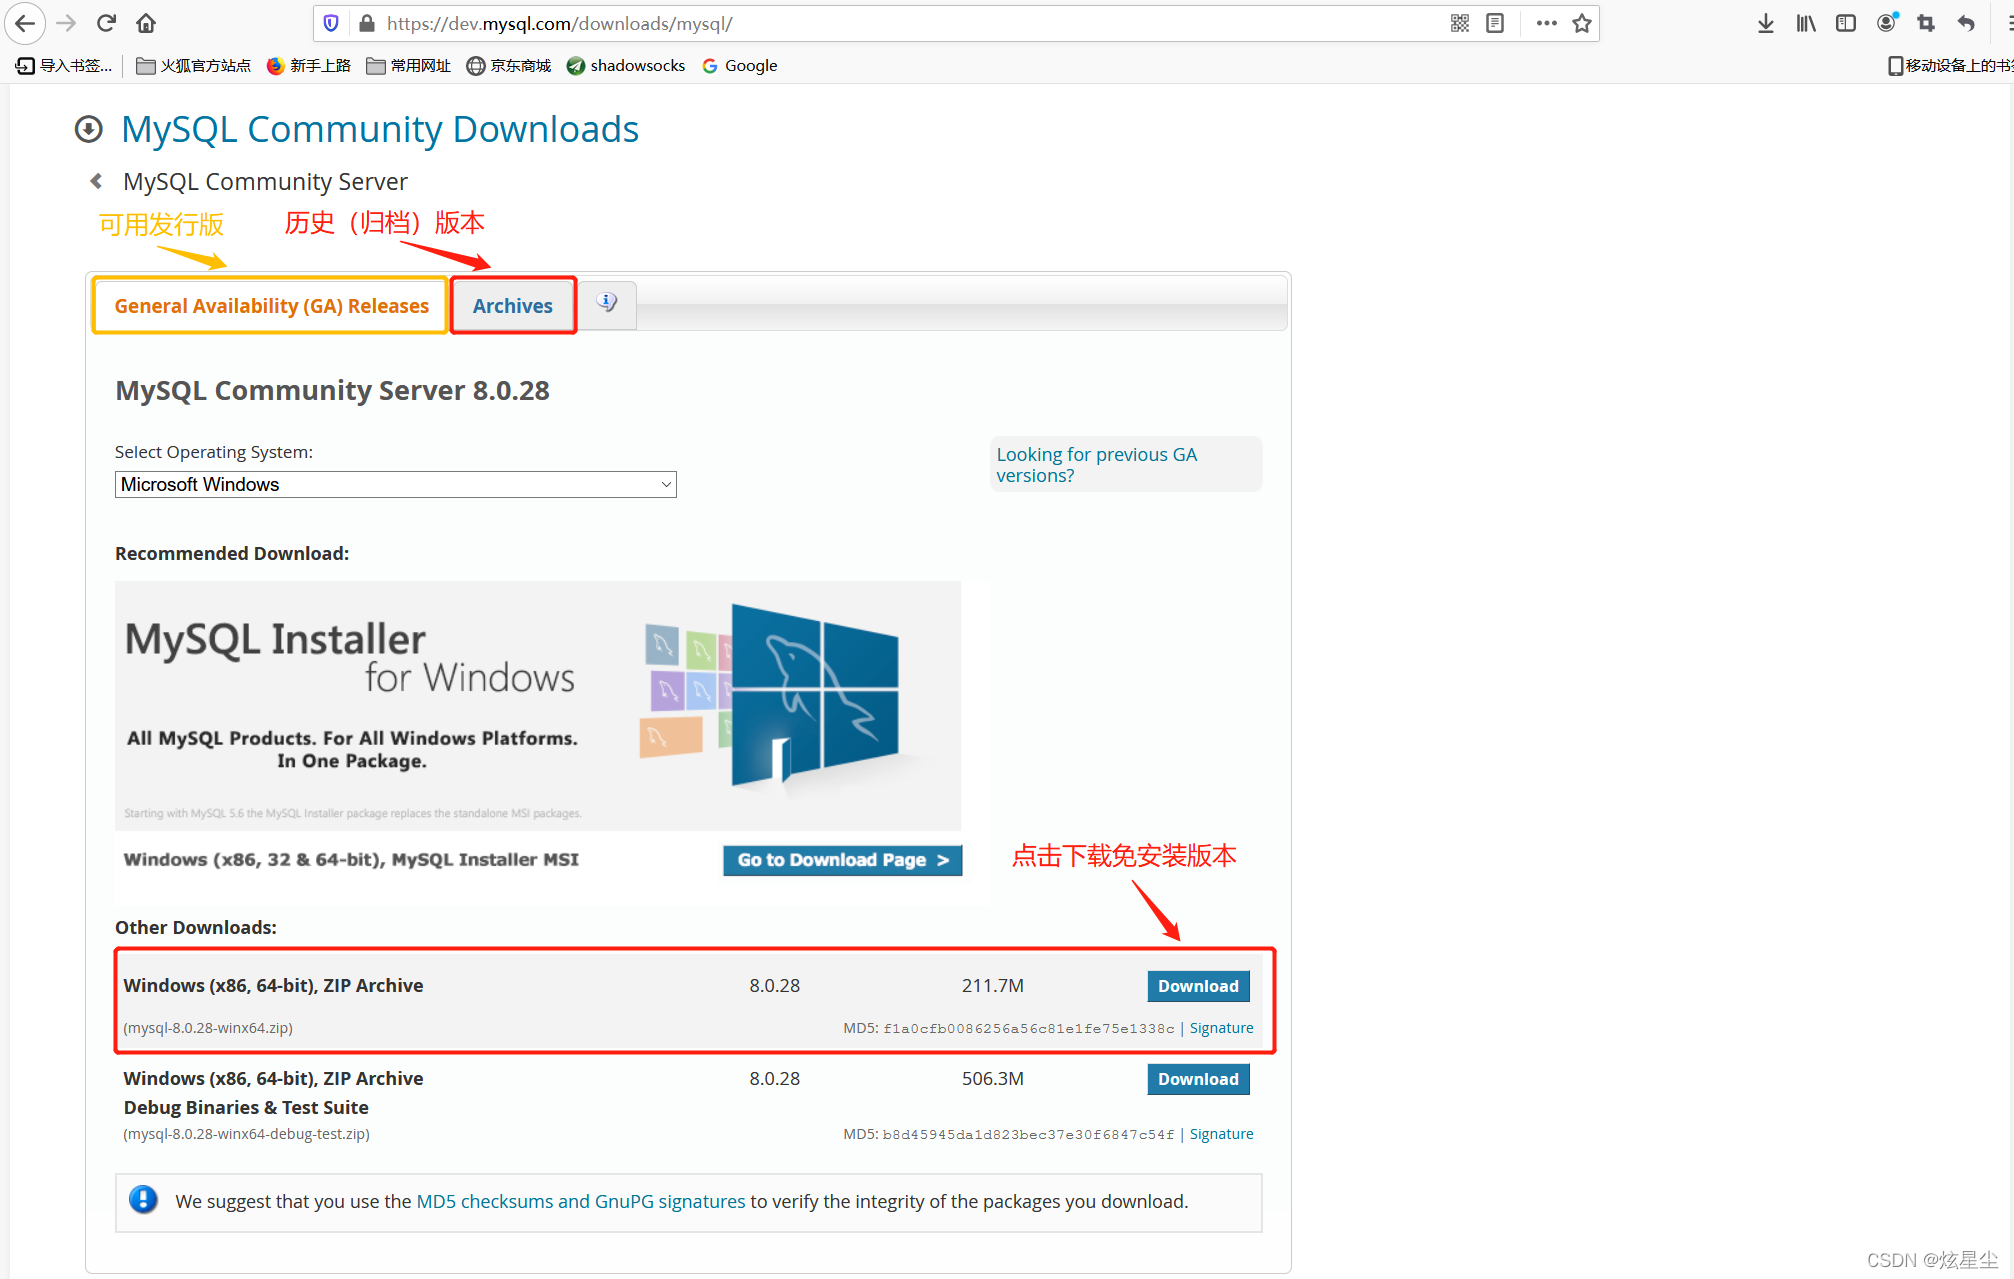2014x1279 pixels.
Task: Switch to the General Availability (GA) Releases tab
Action: click(x=271, y=306)
